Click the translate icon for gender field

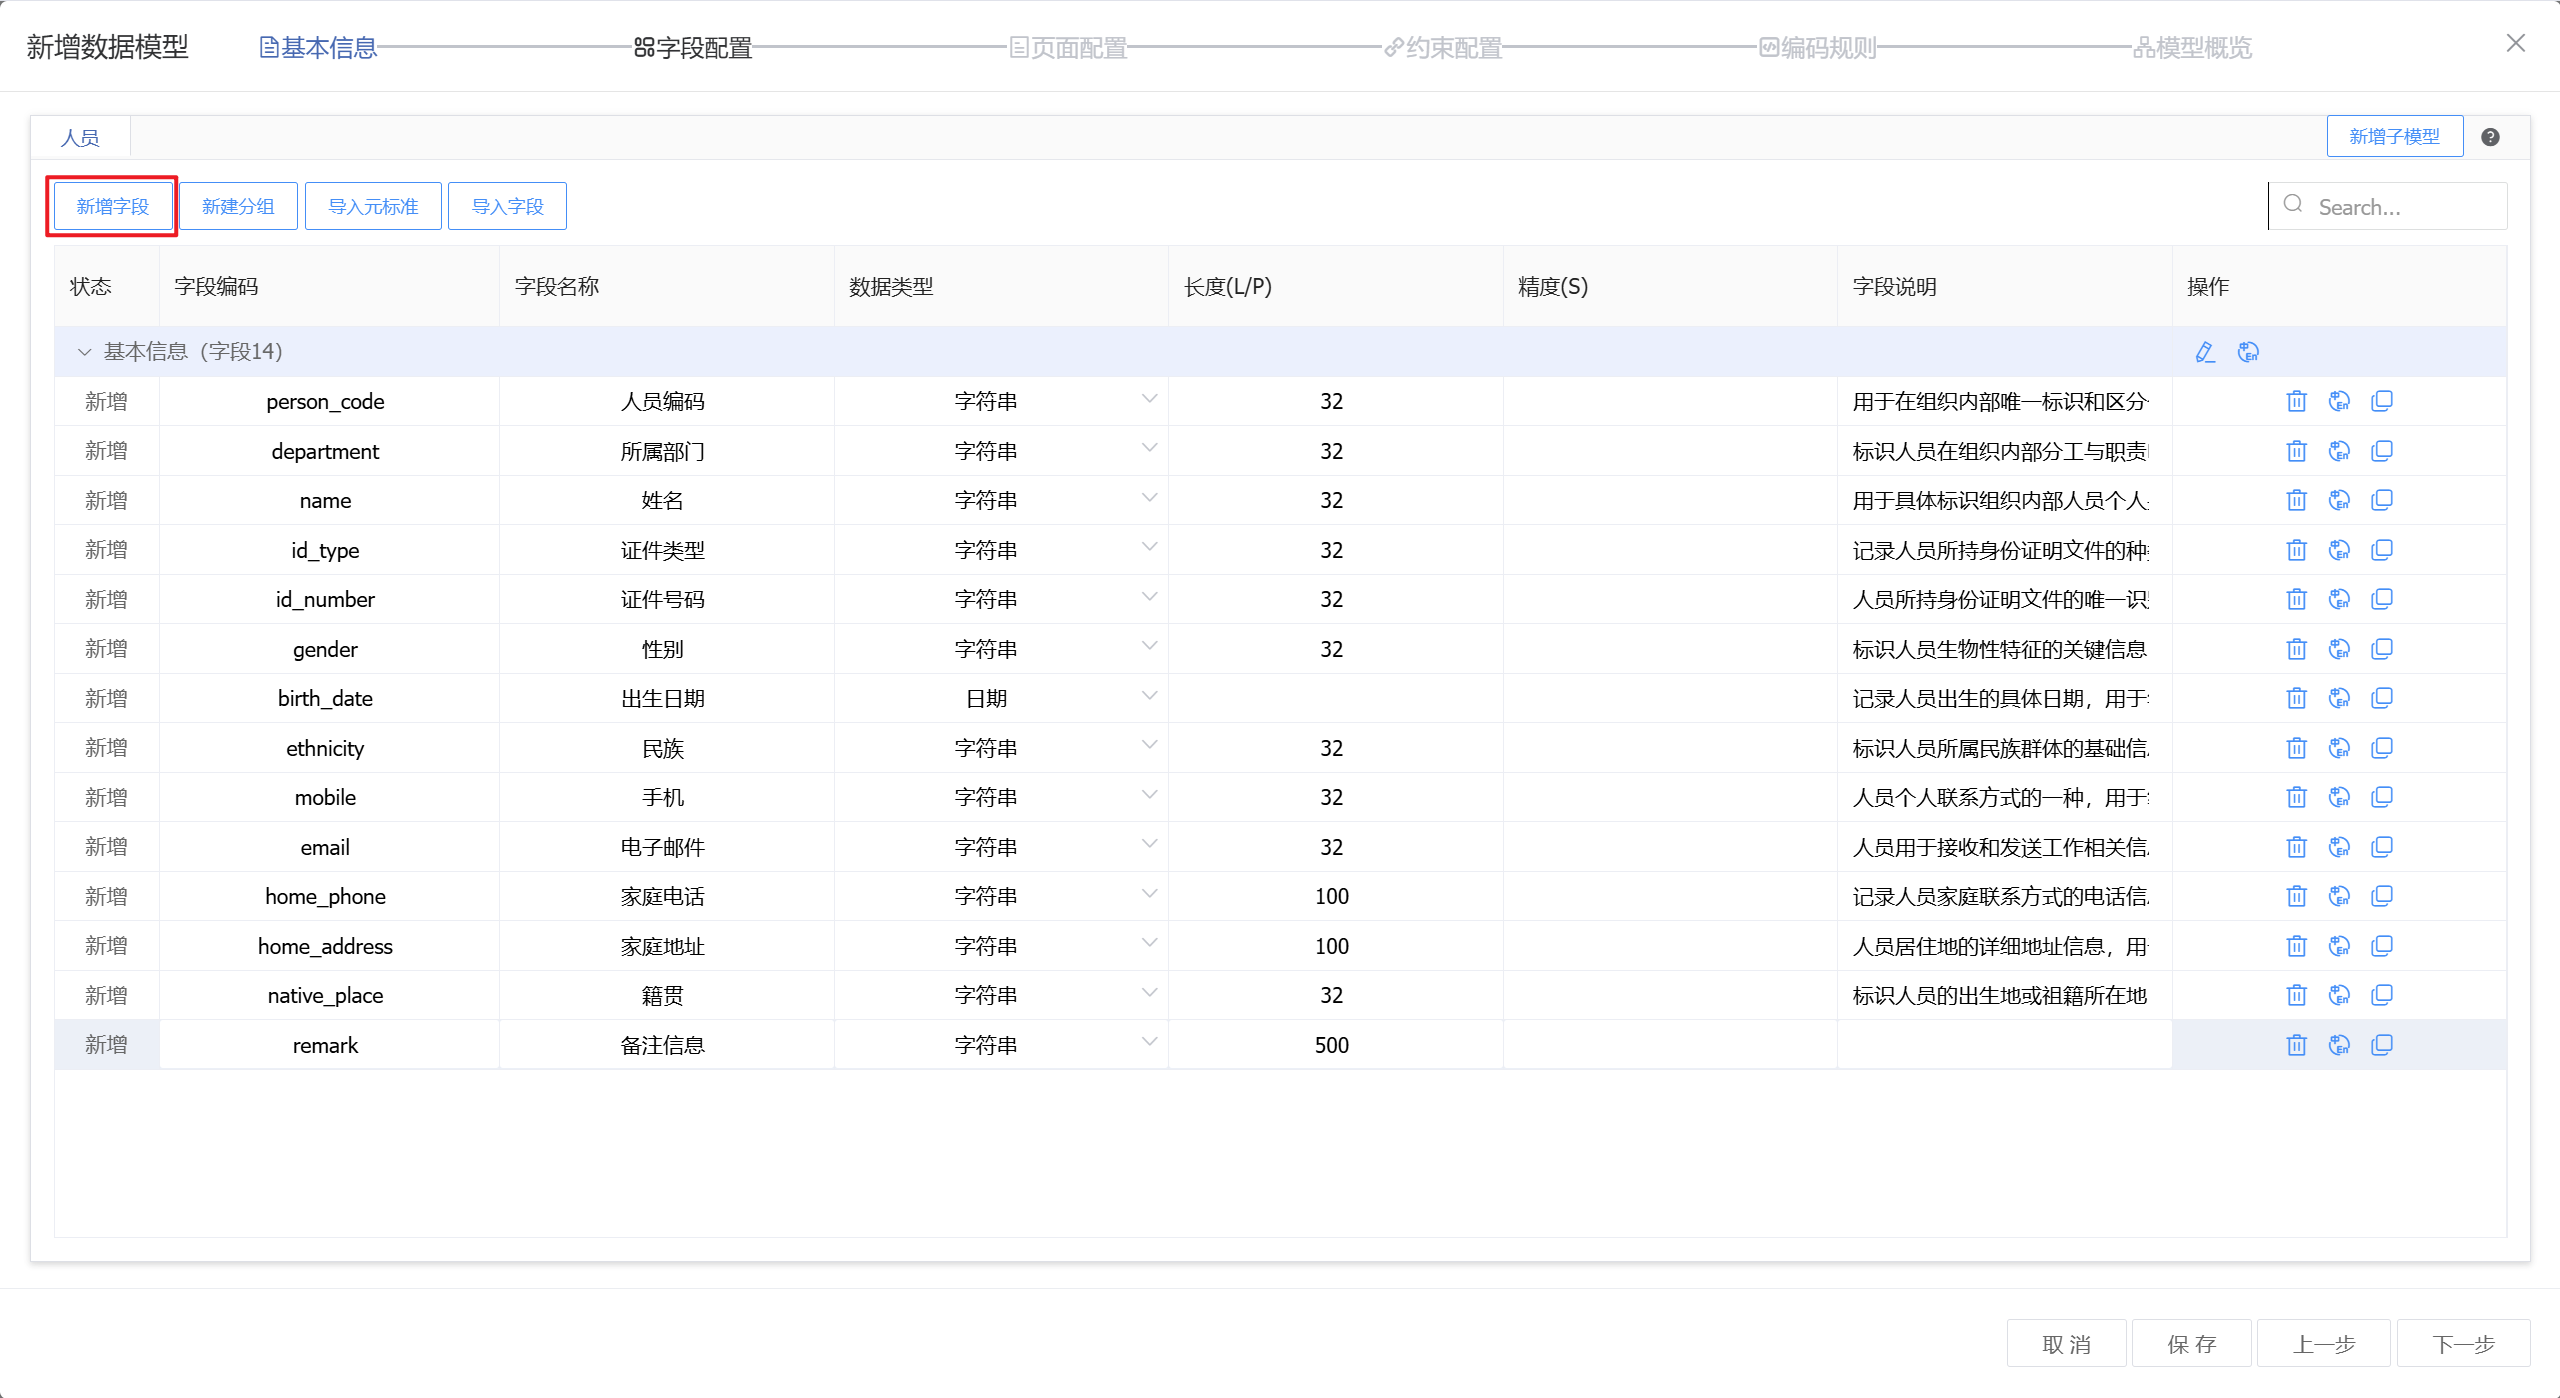(x=2339, y=649)
